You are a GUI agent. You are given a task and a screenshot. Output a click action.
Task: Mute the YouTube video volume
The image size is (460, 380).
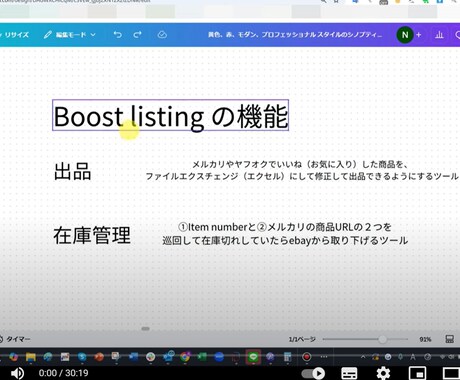click(17, 373)
